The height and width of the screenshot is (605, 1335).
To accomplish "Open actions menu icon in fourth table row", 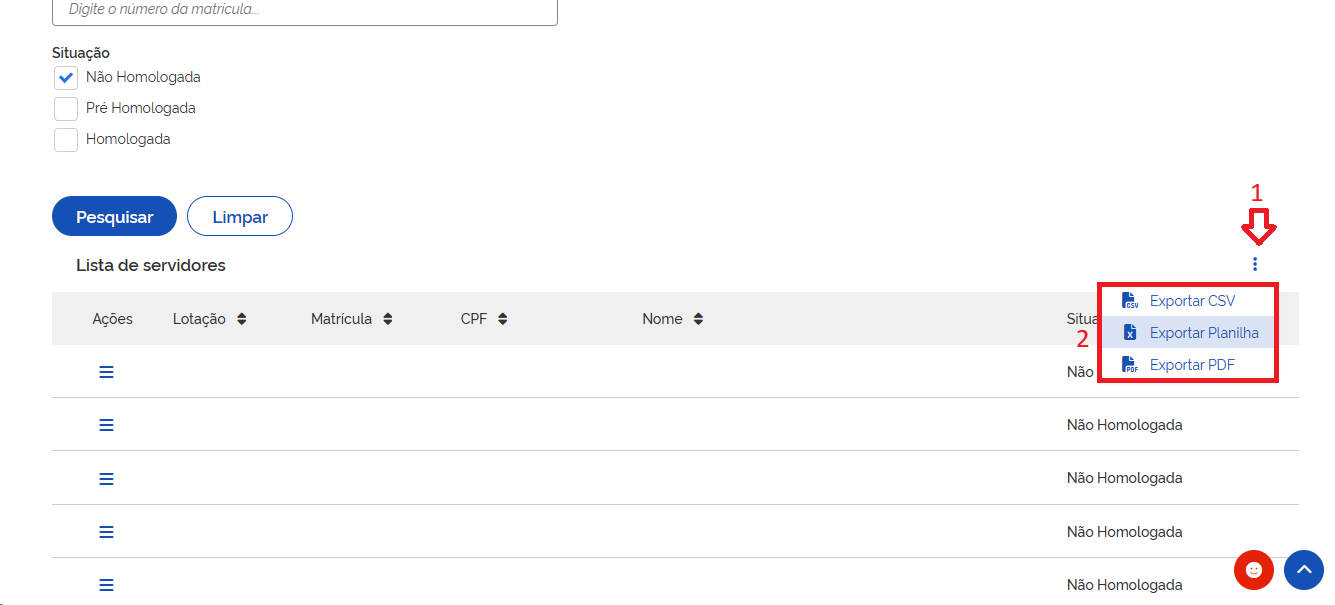I will pos(106,532).
